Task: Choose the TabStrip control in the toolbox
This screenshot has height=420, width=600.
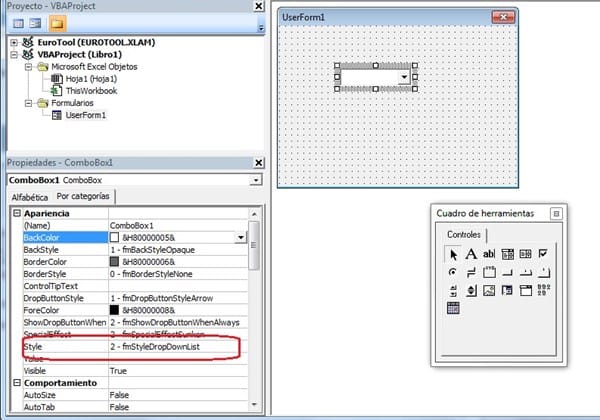Action: click(x=525, y=273)
